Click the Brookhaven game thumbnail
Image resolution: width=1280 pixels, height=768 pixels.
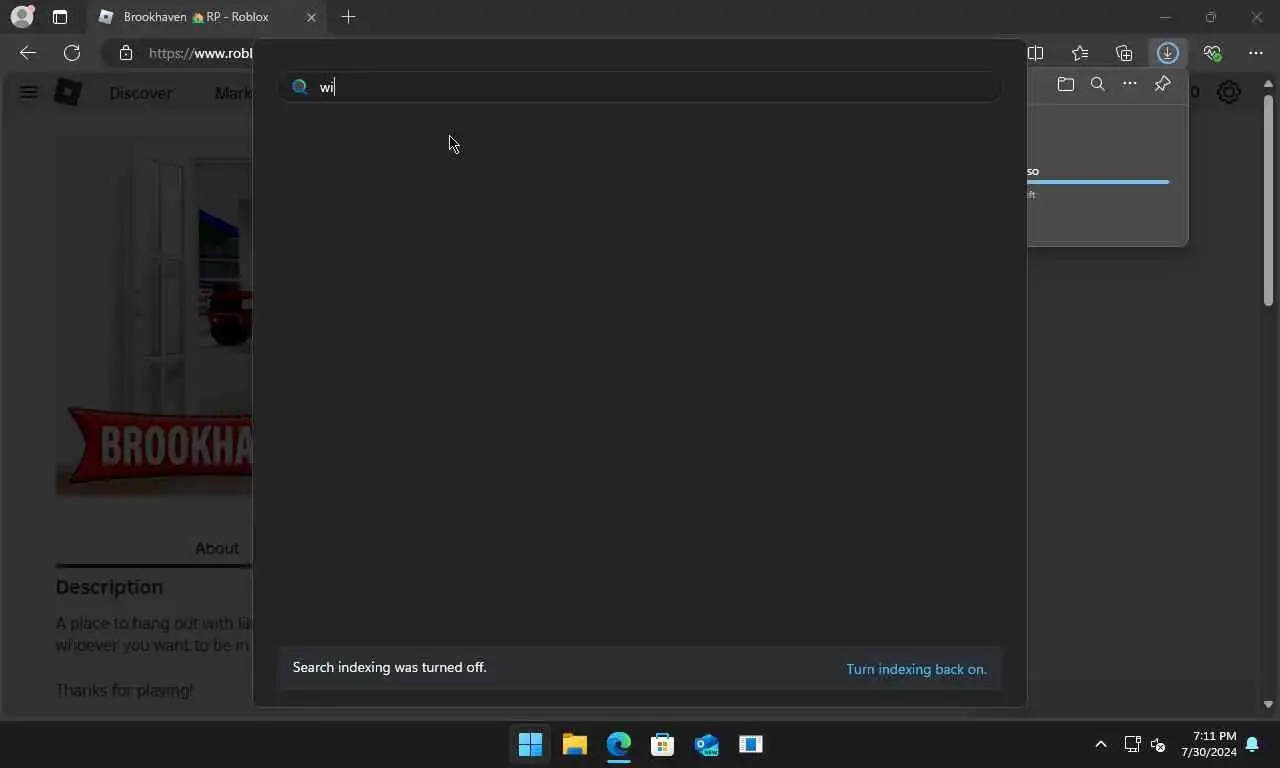click(x=154, y=315)
